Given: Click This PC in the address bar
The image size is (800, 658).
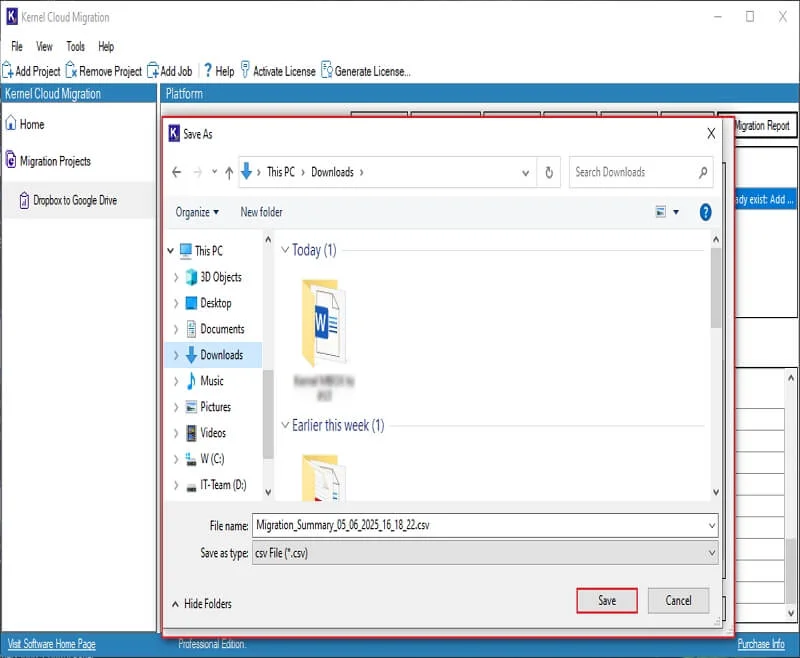Looking at the screenshot, I should (281, 172).
